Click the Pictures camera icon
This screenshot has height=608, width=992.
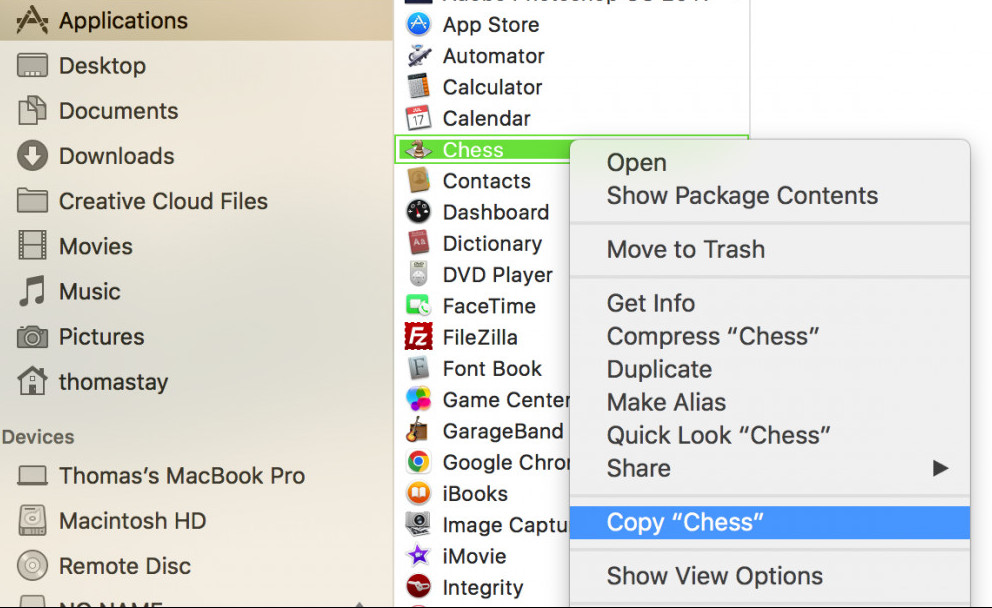coord(32,337)
